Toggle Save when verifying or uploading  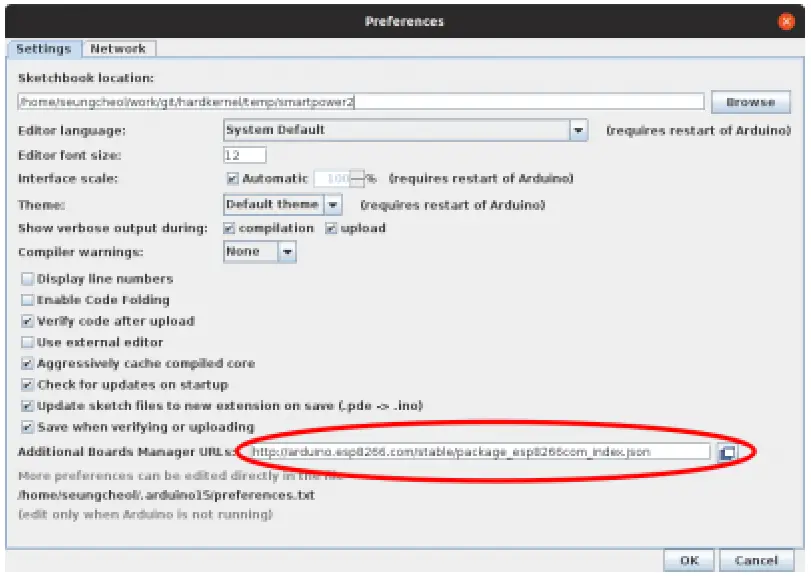[x=27, y=427]
